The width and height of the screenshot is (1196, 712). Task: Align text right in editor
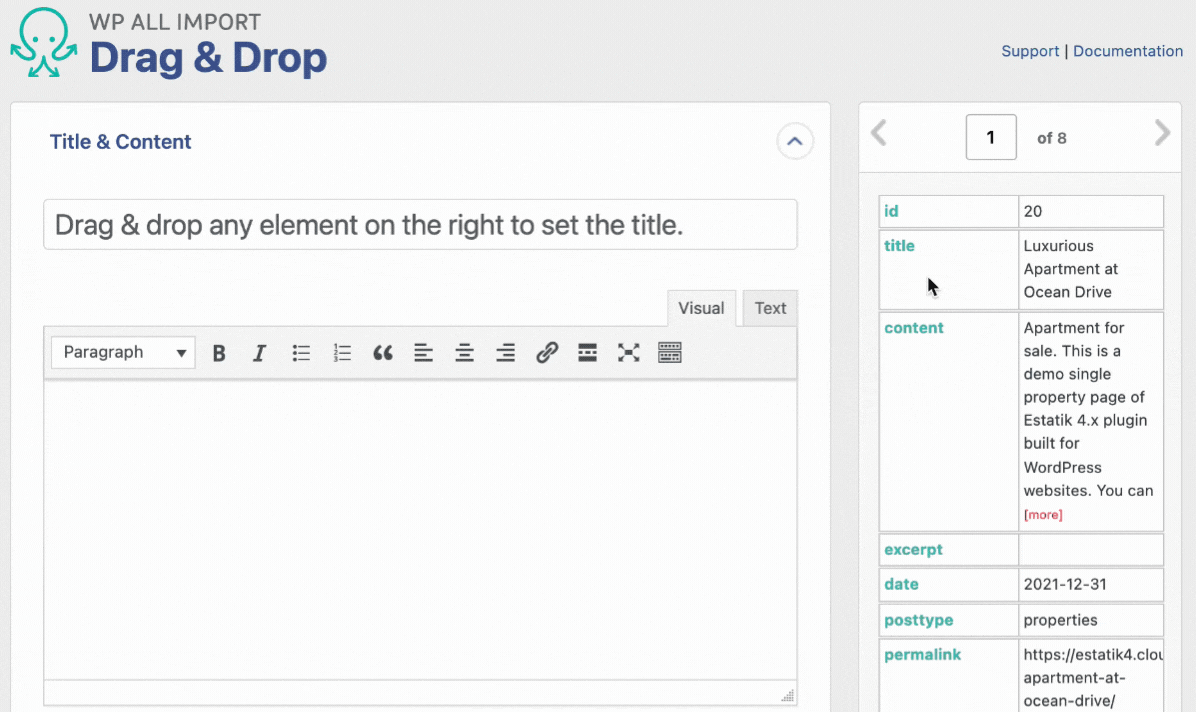(x=506, y=353)
